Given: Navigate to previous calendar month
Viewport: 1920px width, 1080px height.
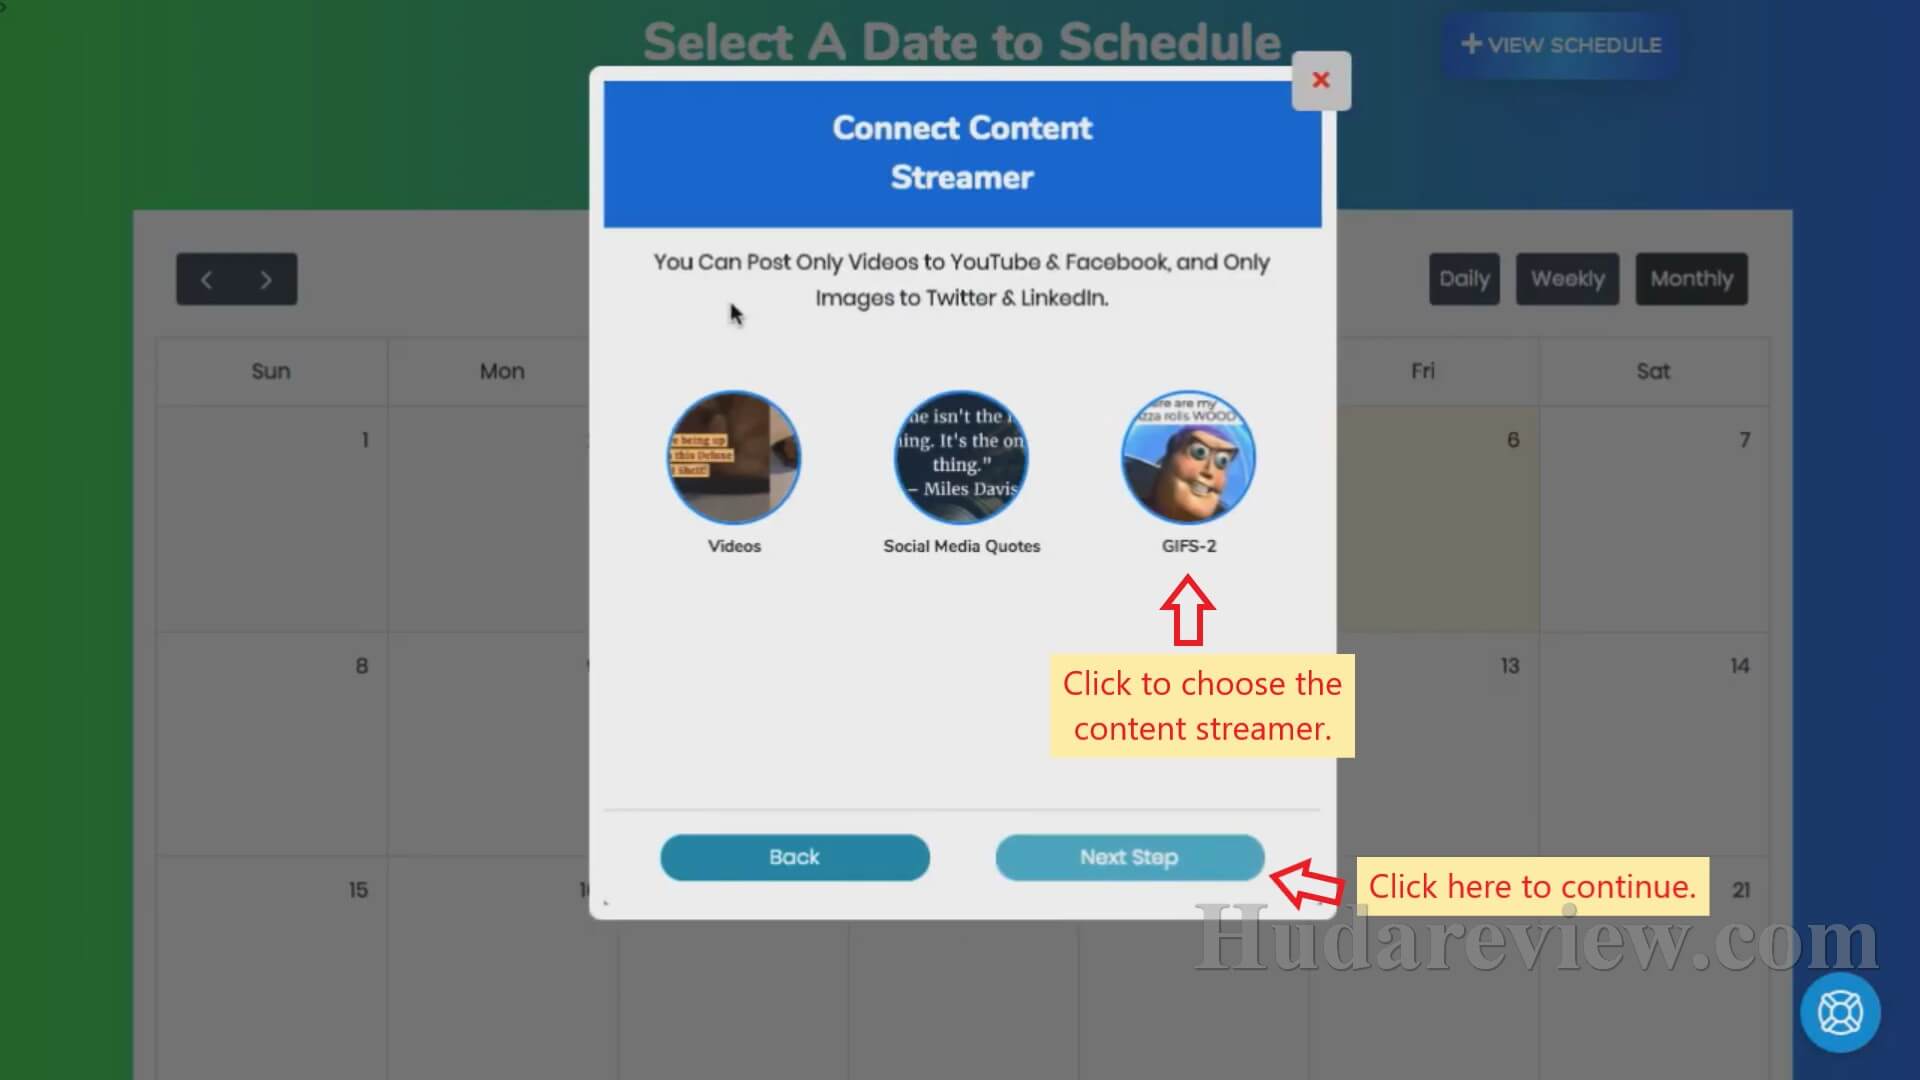Looking at the screenshot, I should [208, 278].
